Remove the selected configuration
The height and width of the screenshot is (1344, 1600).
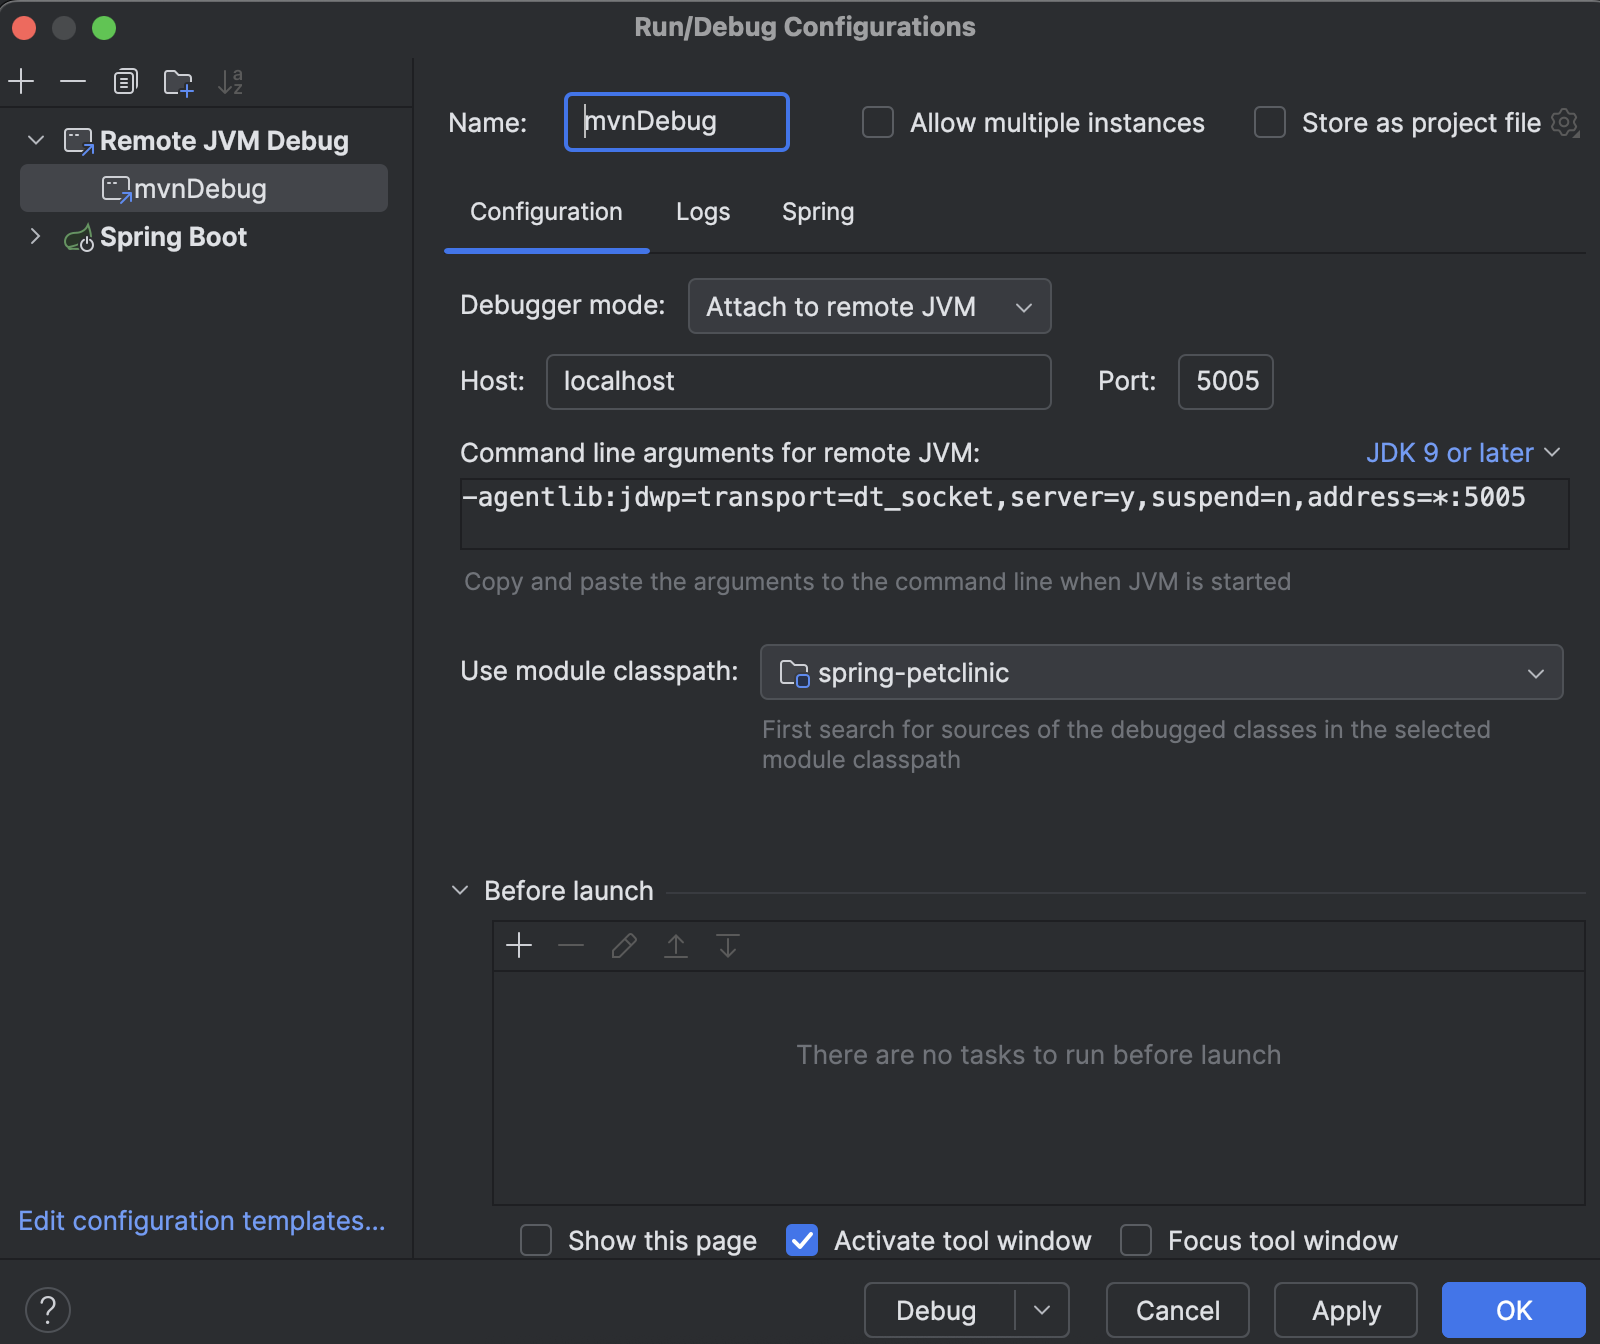coord(73,81)
